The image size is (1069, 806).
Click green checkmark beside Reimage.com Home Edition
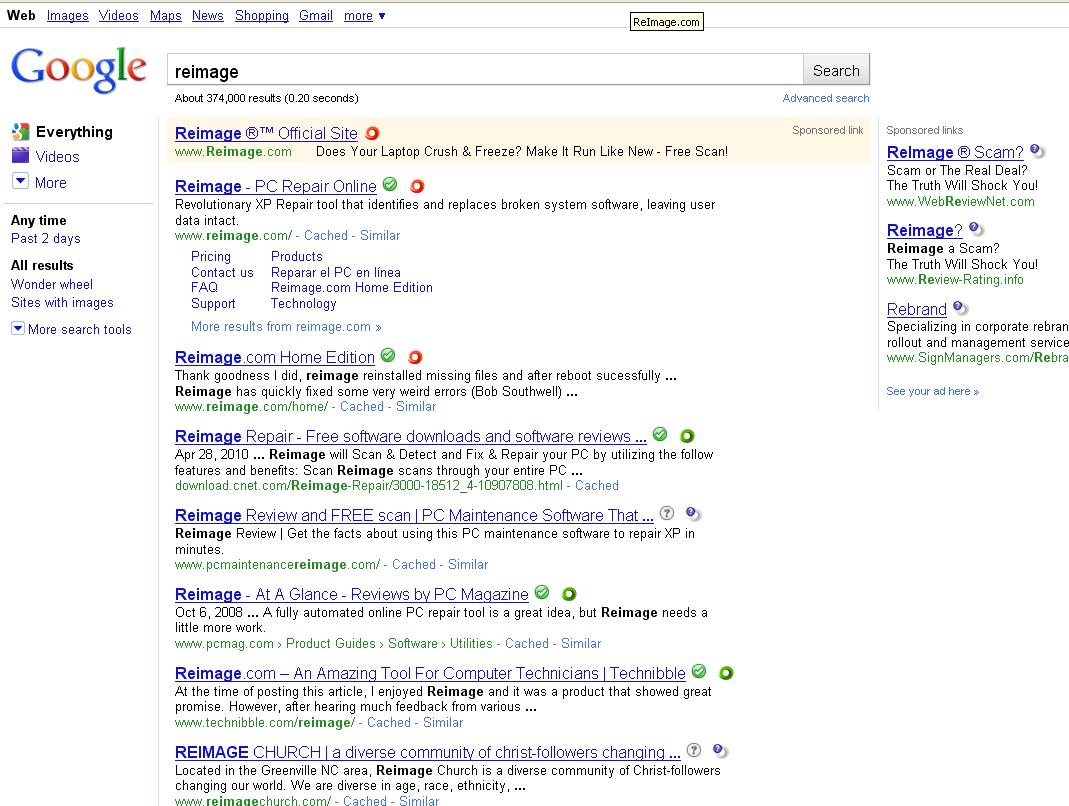tap(388, 355)
